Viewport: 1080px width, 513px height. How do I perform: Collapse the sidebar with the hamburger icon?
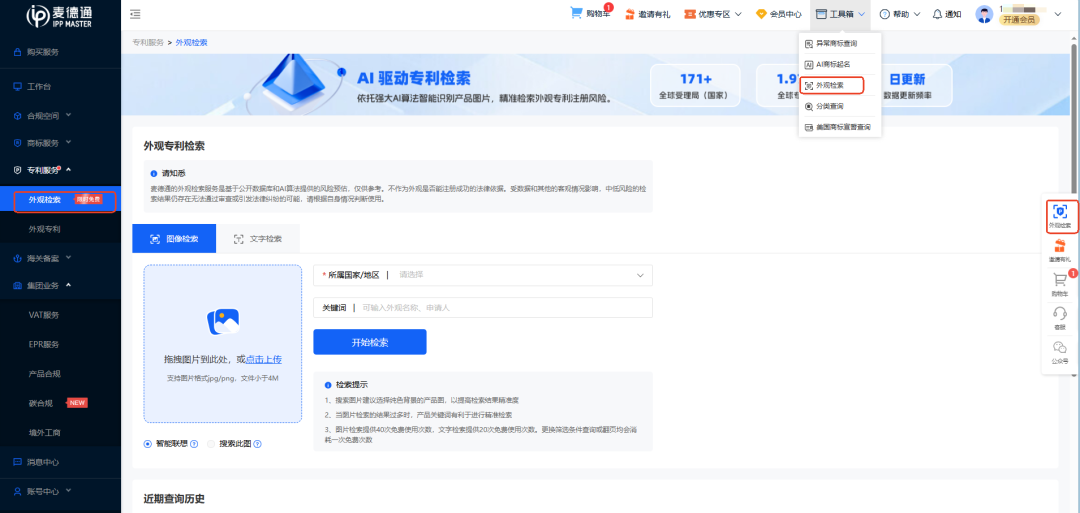pyautogui.click(x=135, y=14)
